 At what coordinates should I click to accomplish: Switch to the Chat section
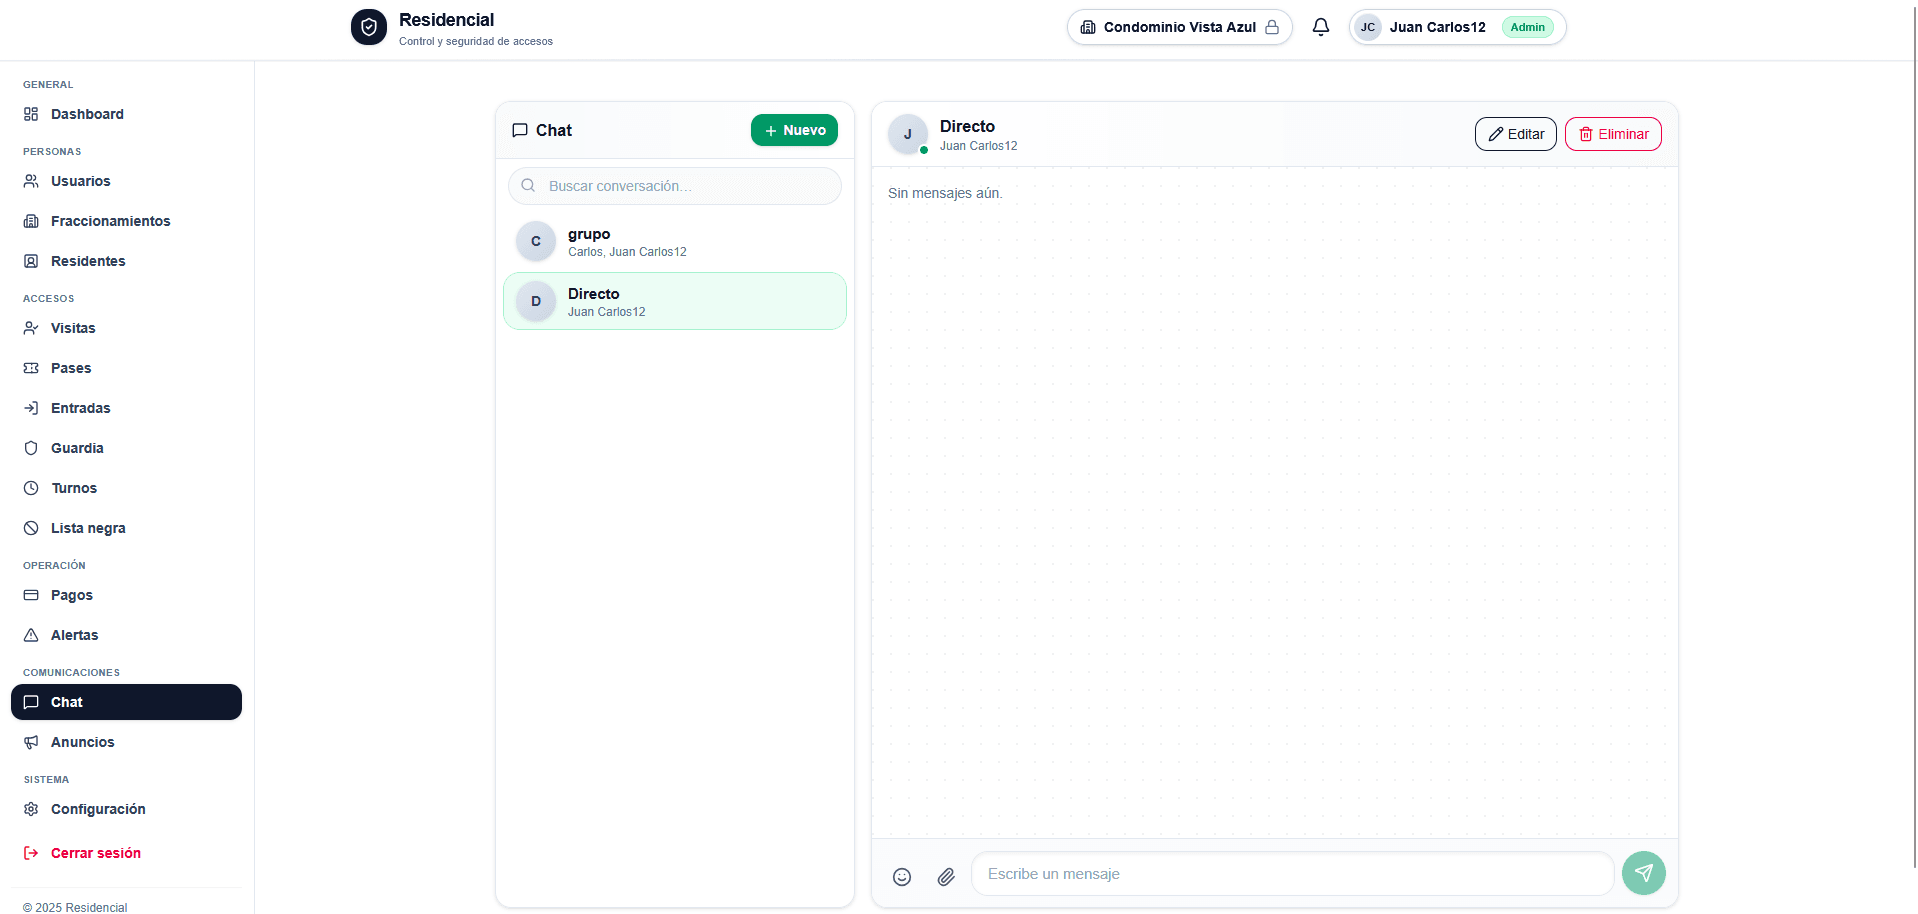pos(67,702)
